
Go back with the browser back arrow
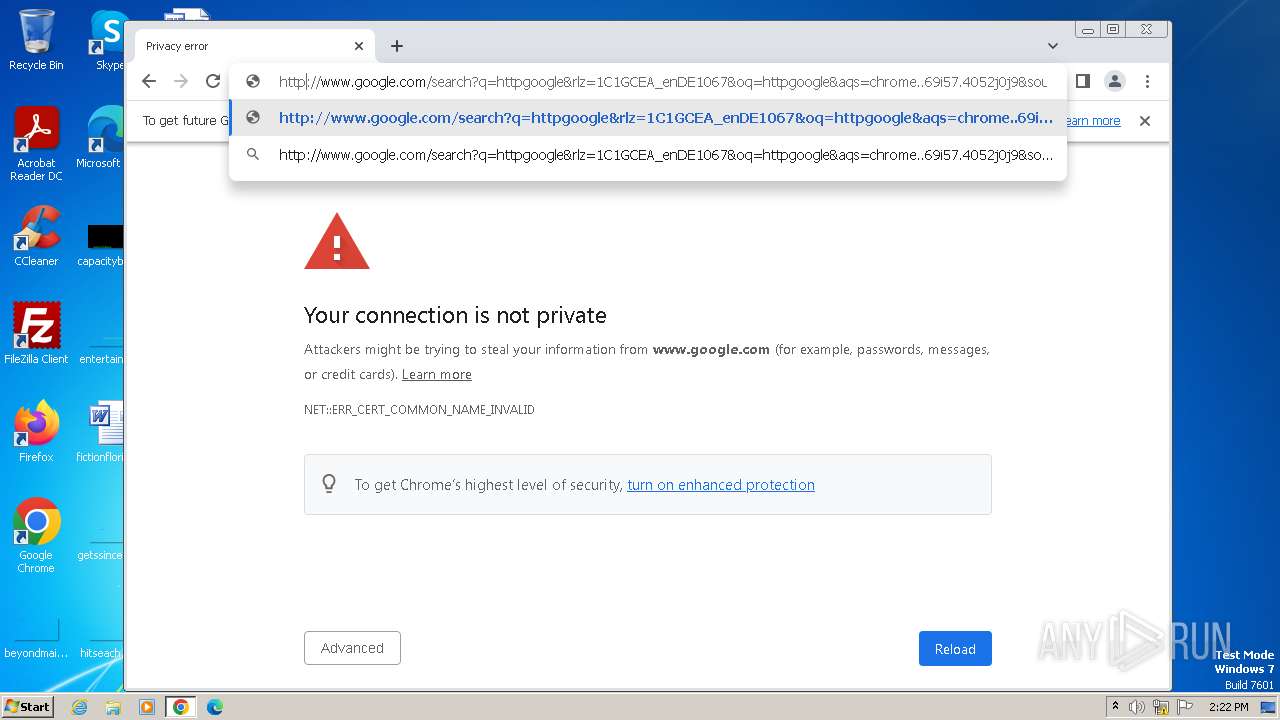tap(149, 81)
